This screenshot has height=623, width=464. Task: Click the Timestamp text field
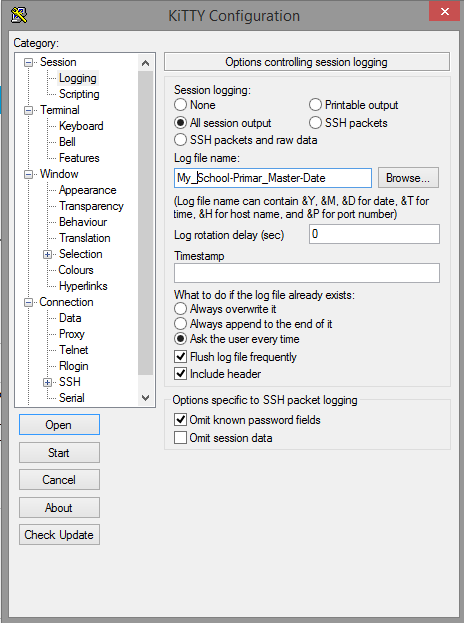click(307, 273)
